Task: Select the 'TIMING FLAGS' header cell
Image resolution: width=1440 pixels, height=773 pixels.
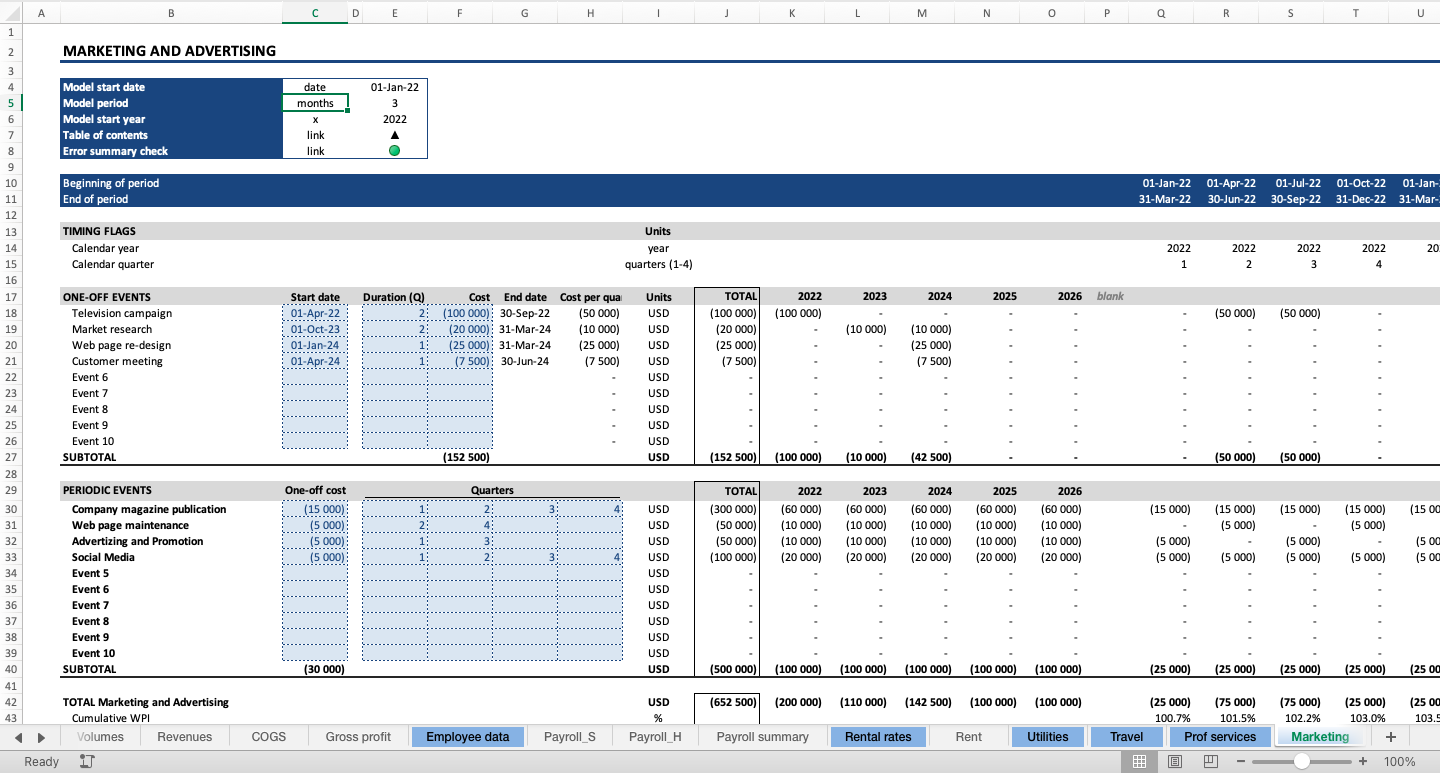Action: [99, 231]
